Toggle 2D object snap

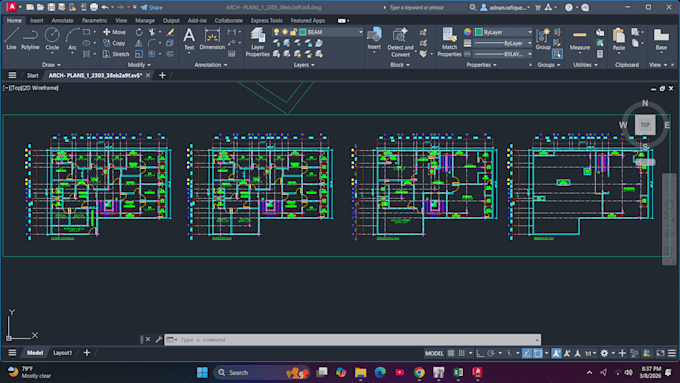[538, 353]
